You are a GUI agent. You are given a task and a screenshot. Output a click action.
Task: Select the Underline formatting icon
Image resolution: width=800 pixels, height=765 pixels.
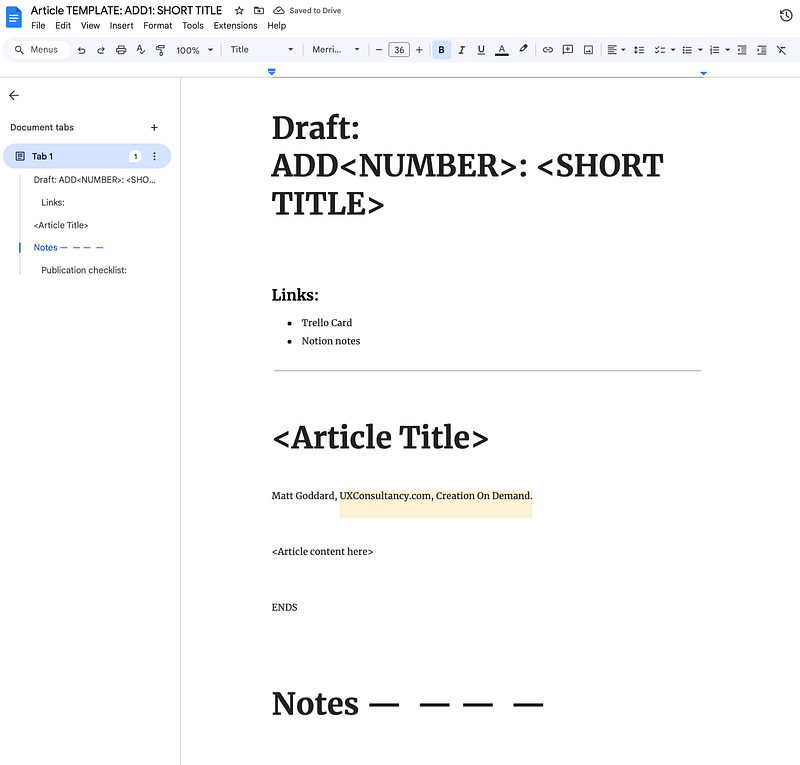coord(481,49)
